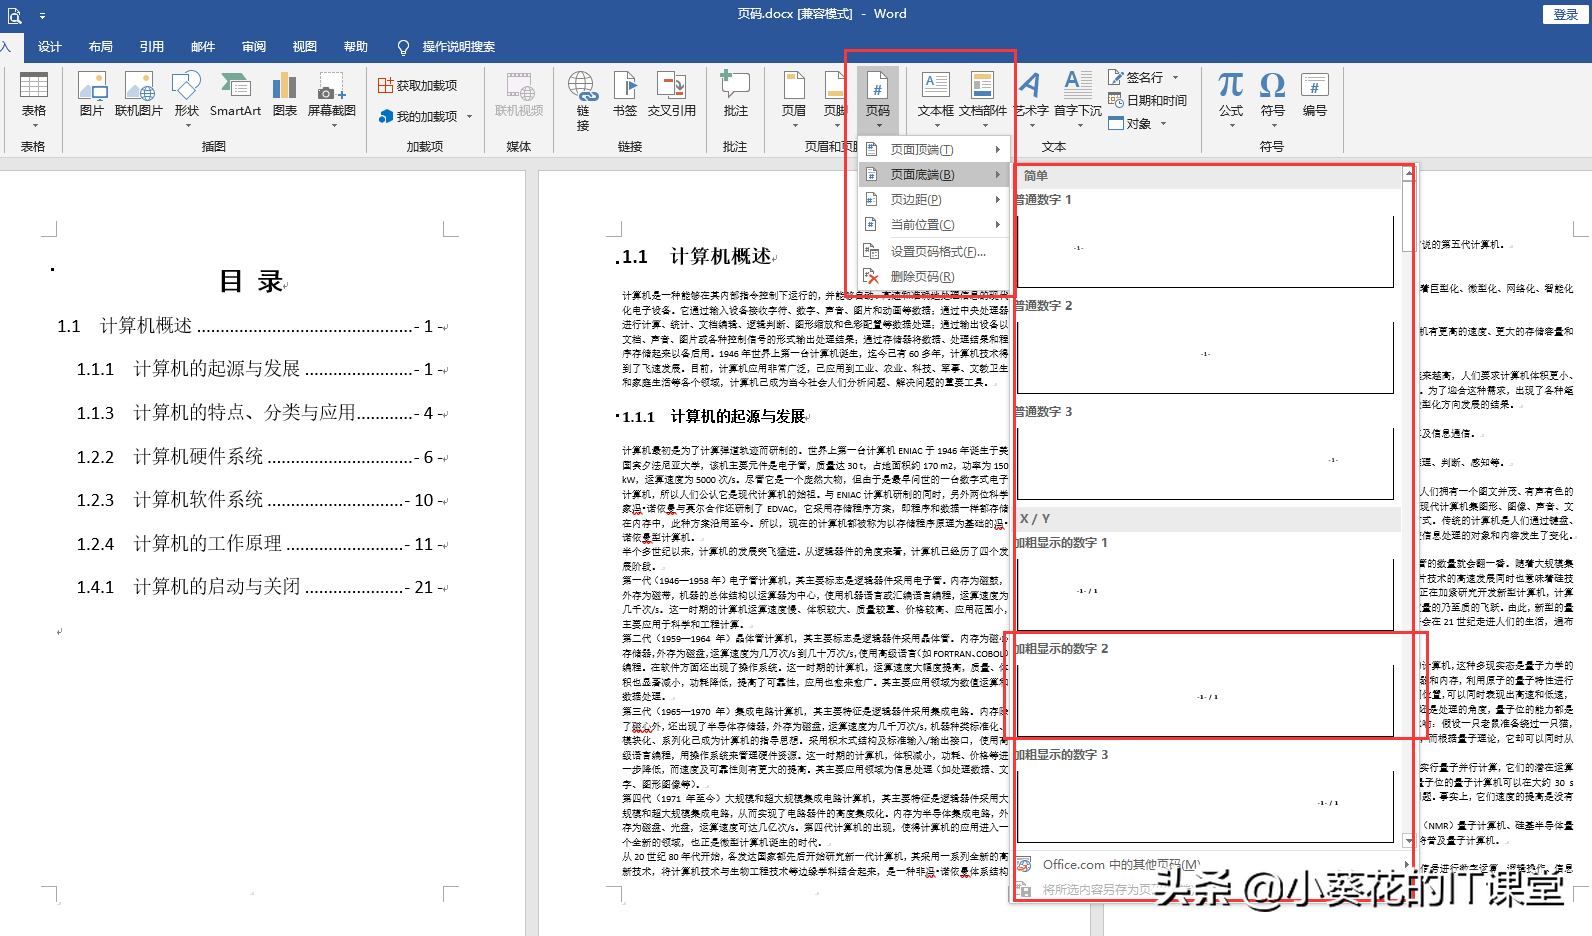Open 屏幕截图 screenshot tool

(x=331, y=99)
